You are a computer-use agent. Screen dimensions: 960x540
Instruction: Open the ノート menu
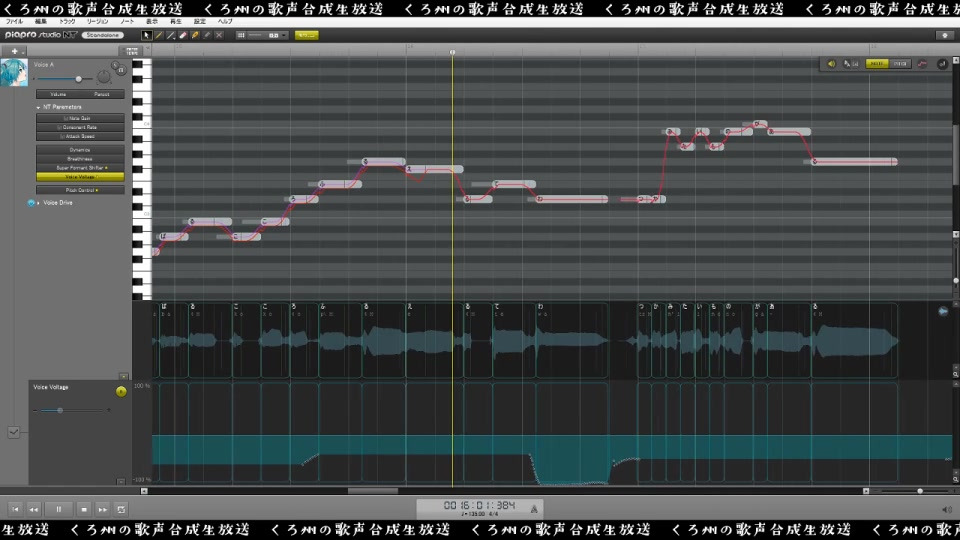click(127, 21)
